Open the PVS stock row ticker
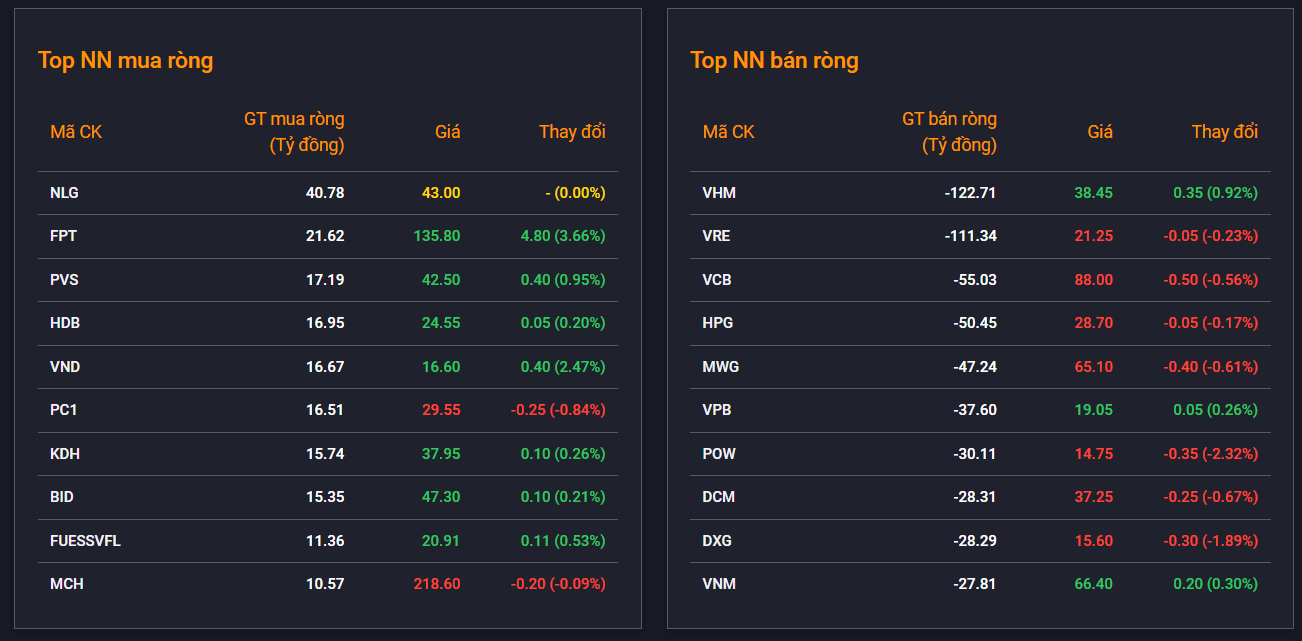The image size is (1302, 641). tap(64, 280)
